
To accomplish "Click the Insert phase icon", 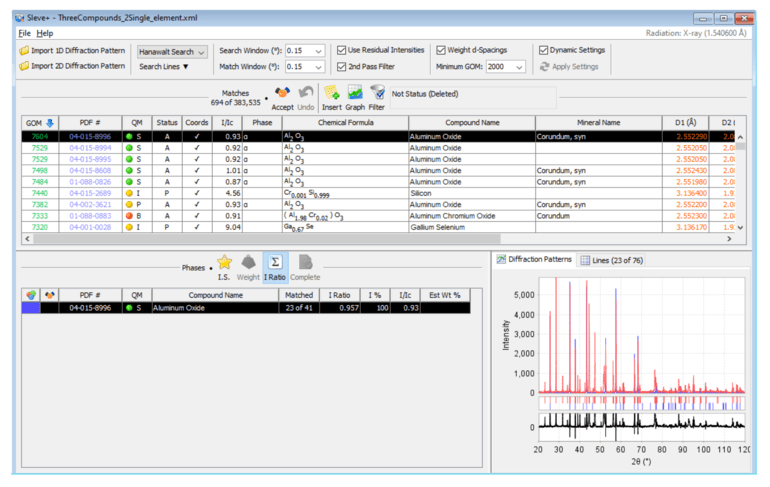I will coord(332,92).
